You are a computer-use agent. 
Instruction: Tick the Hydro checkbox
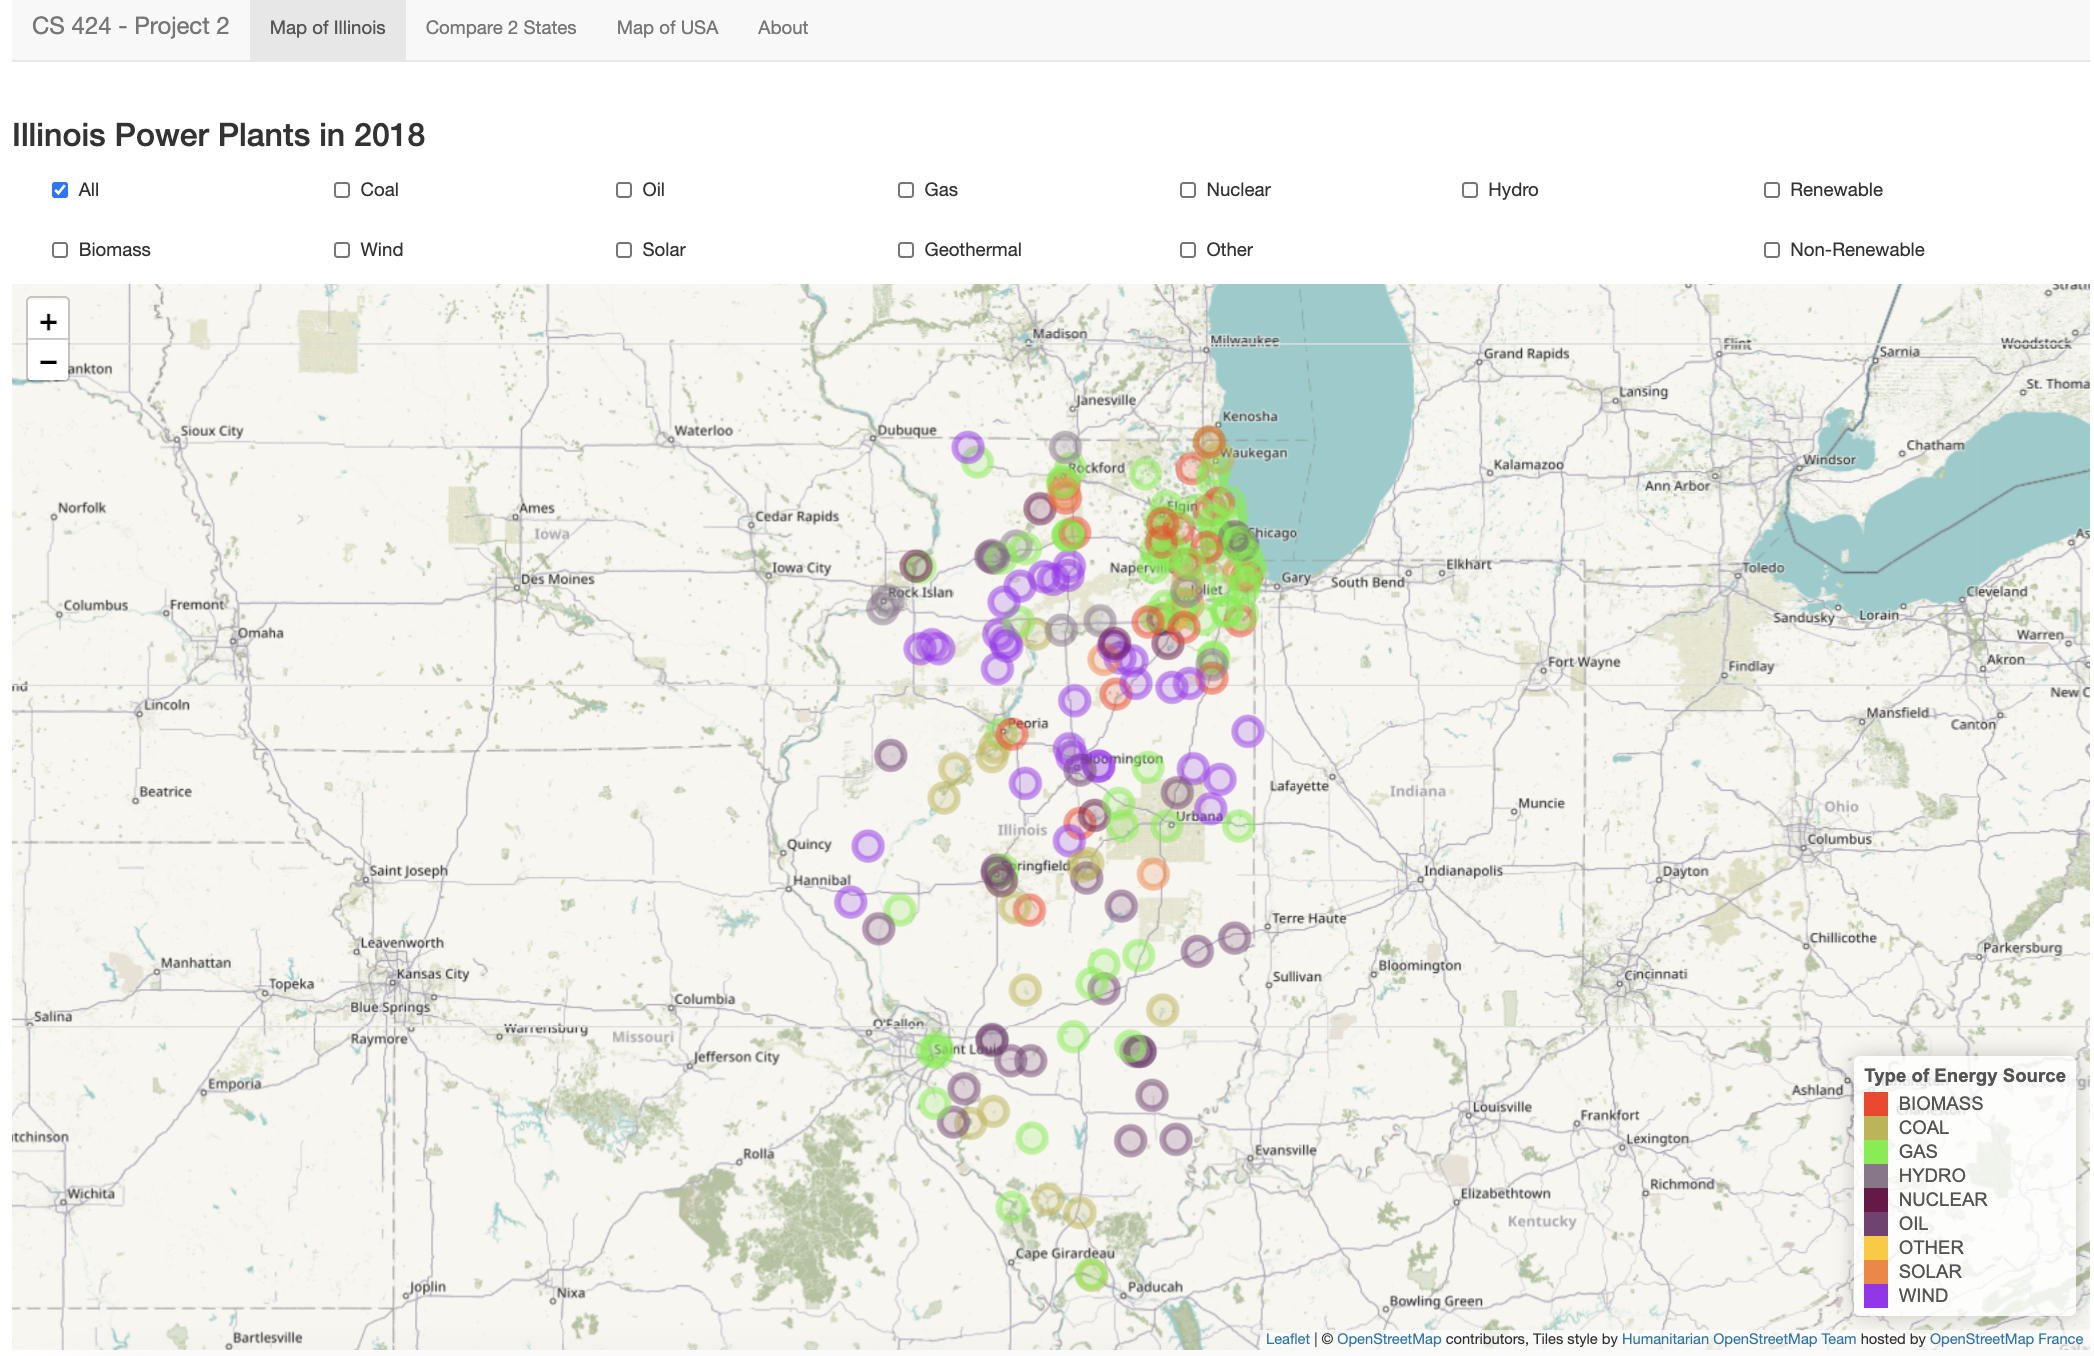1470,190
